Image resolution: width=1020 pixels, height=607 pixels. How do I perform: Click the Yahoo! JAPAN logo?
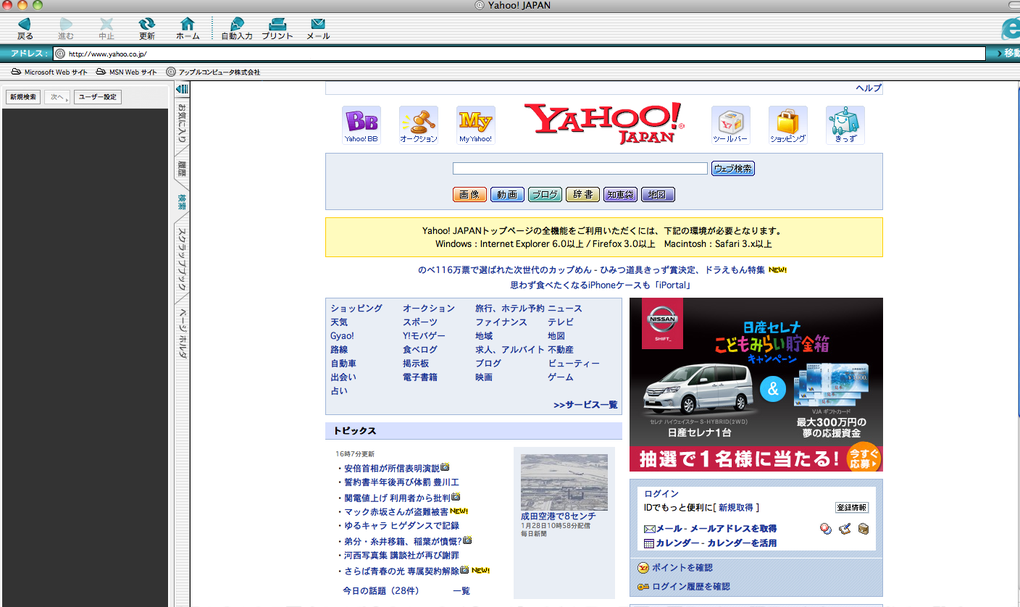pyautogui.click(x=604, y=123)
